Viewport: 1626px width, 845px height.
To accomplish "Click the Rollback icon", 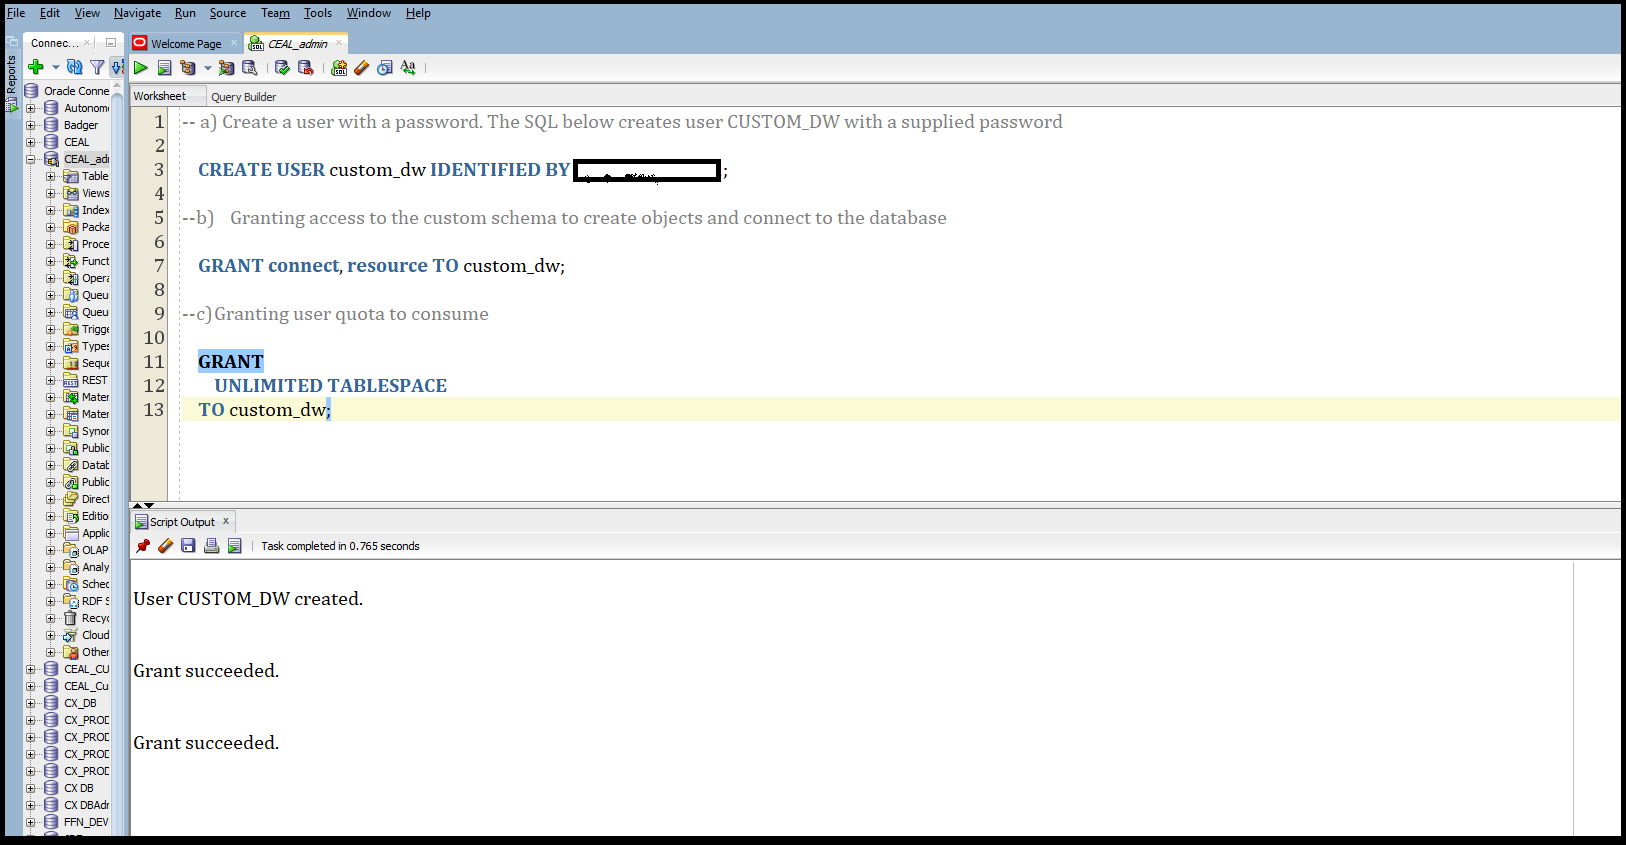I will click(306, 68).
